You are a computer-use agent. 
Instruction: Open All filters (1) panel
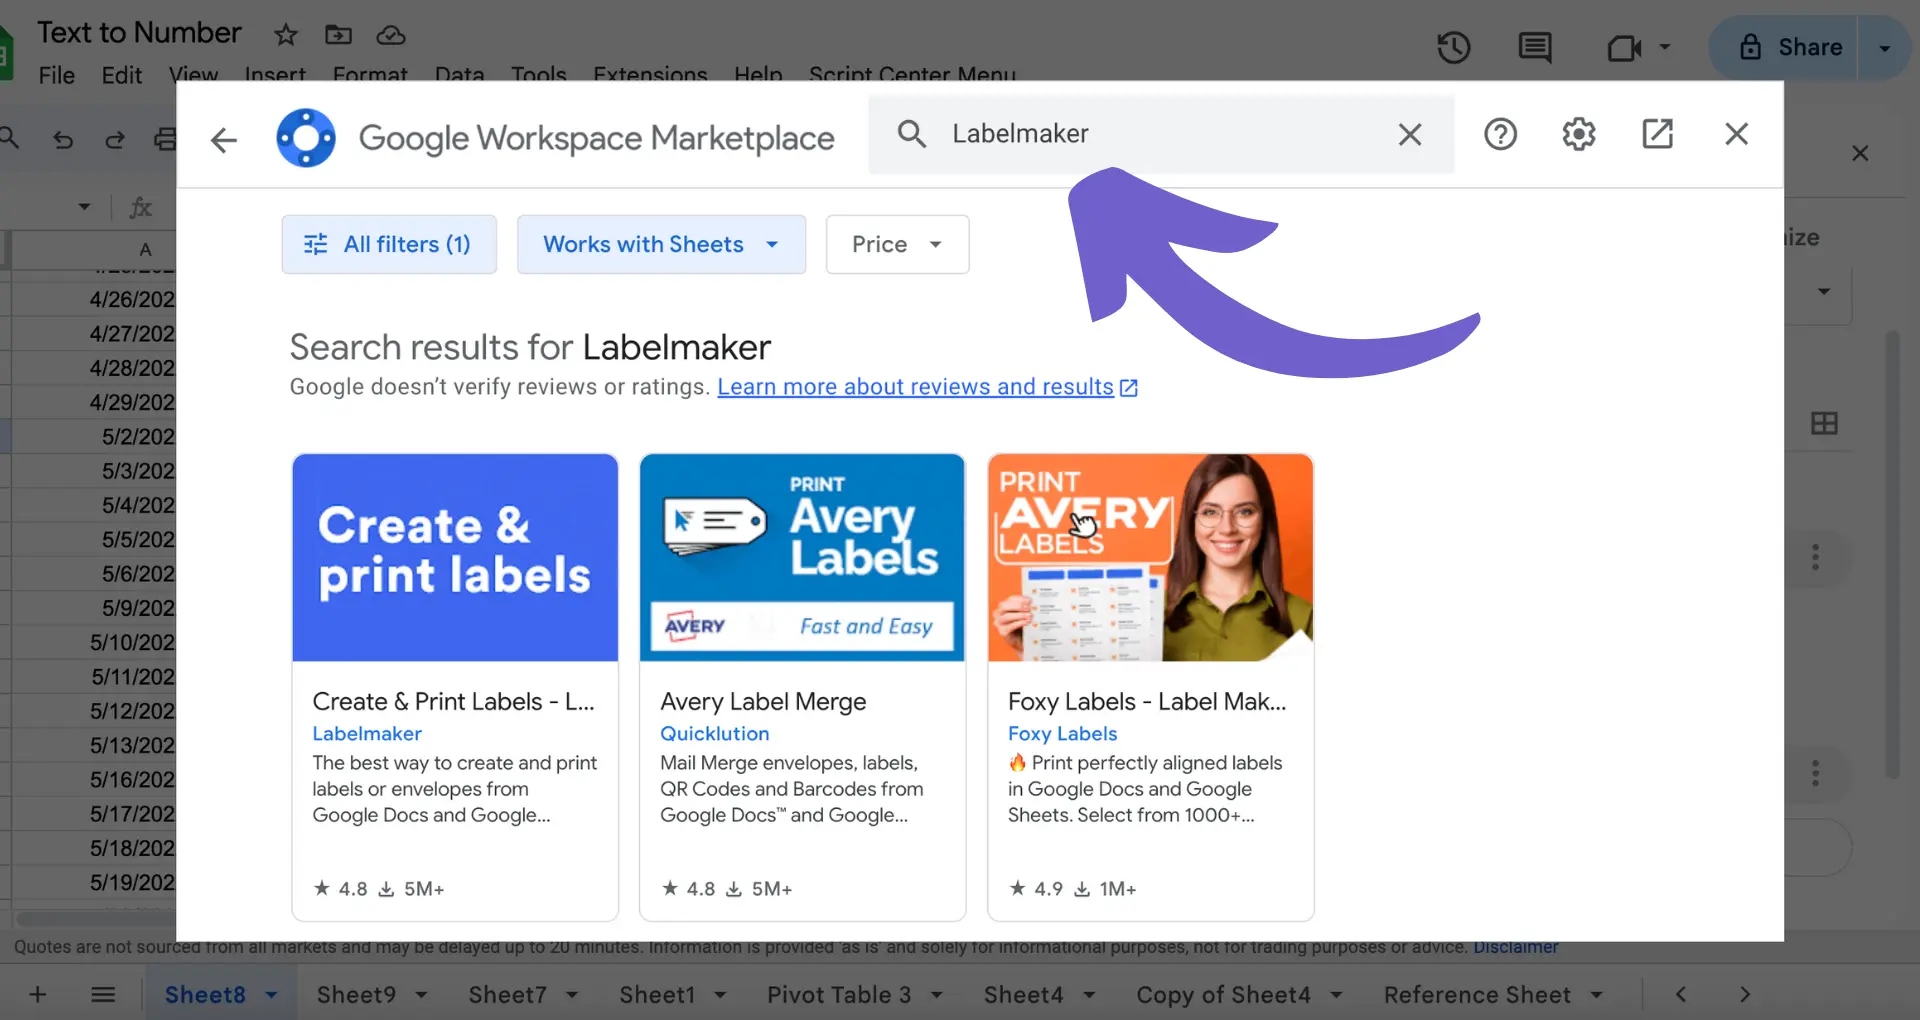(x=389, y=244)
